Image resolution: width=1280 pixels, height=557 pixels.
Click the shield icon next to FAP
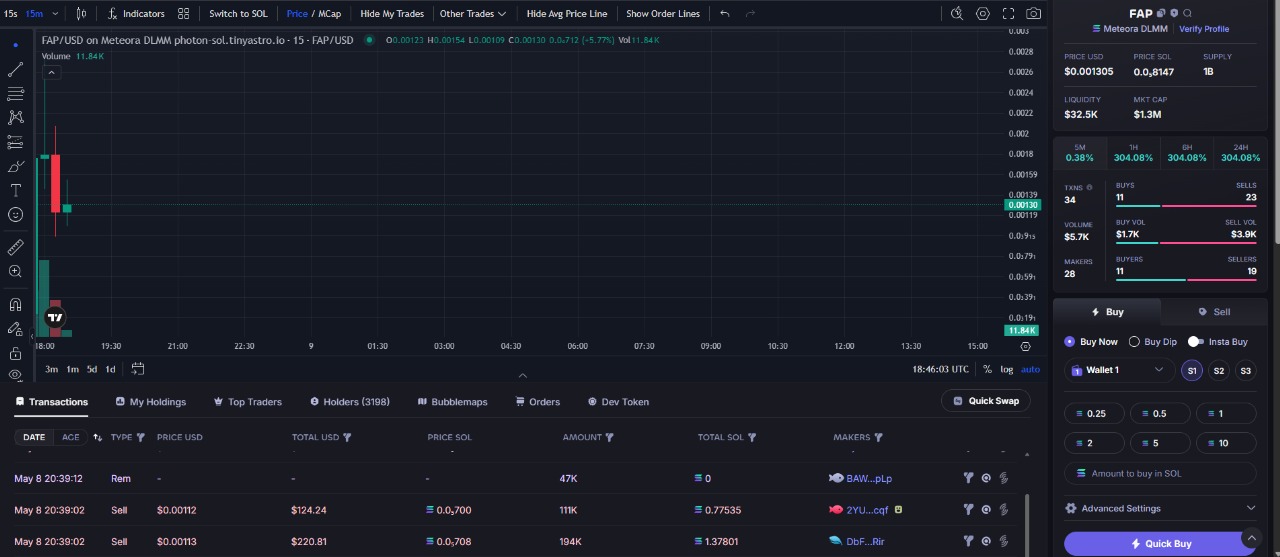pos(1174,13)
